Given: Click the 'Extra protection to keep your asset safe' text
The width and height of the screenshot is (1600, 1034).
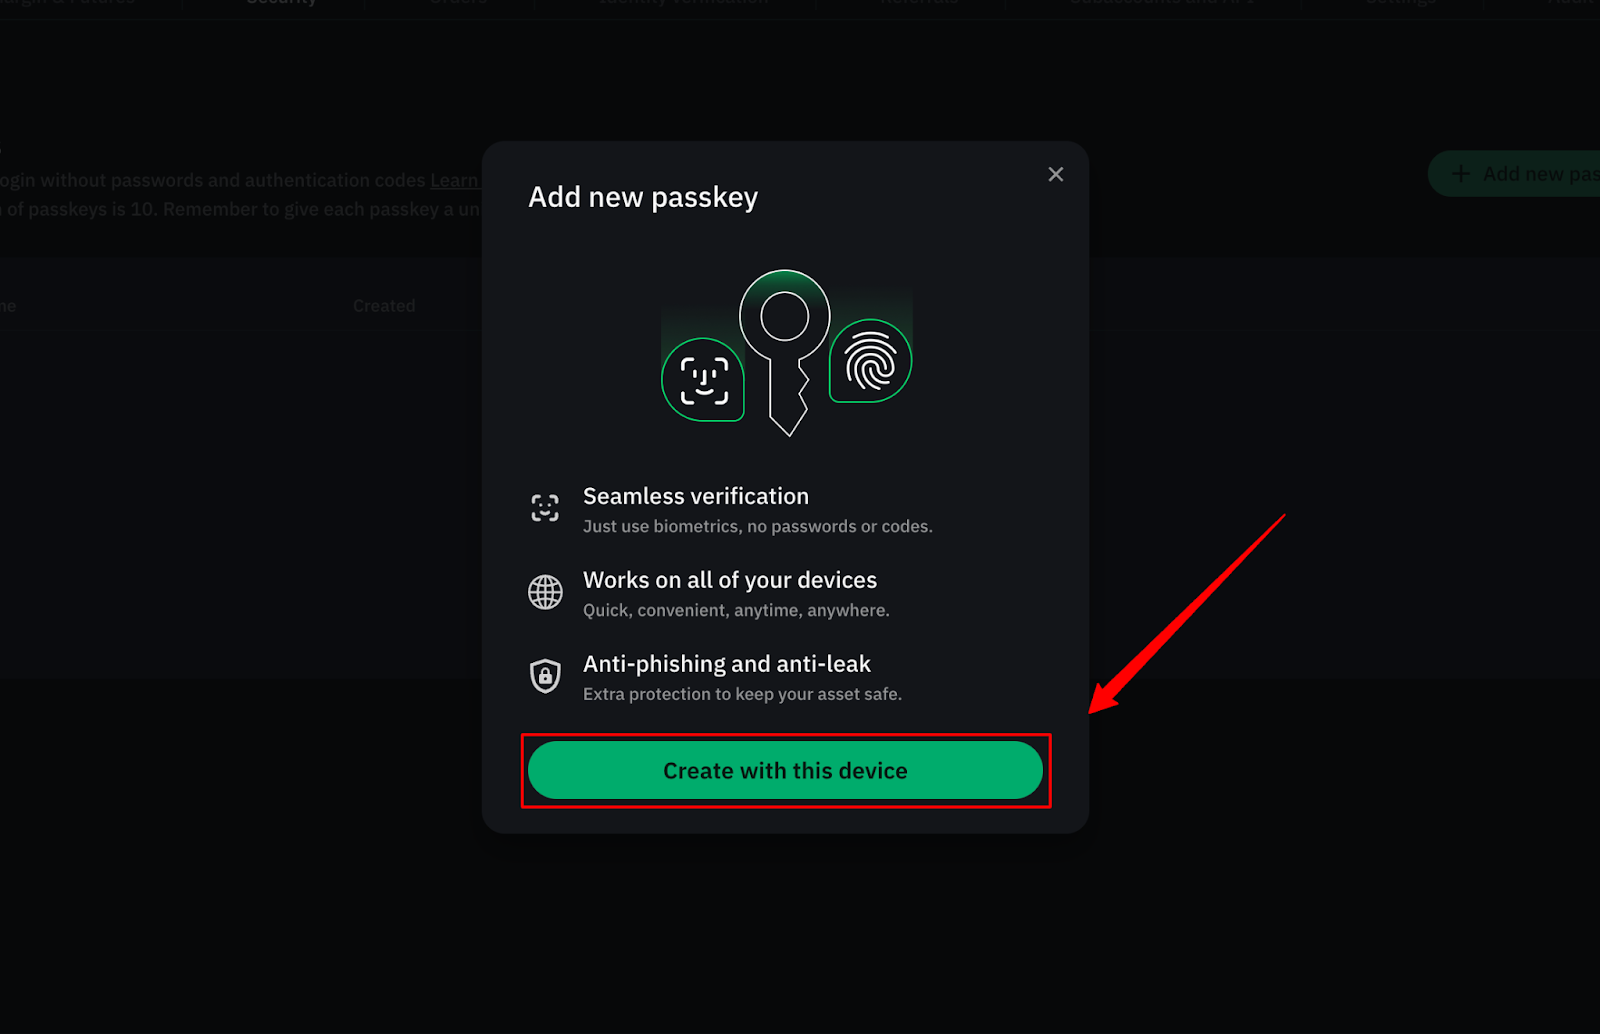Looking at the screenshot, I should [x=742, y=694].
